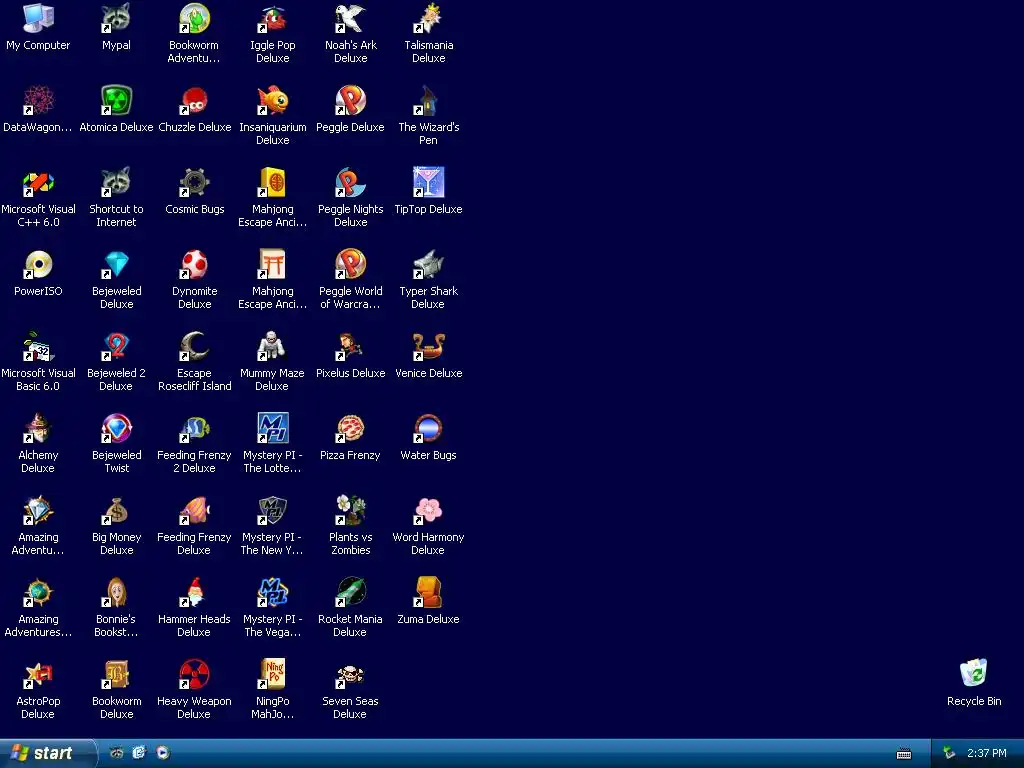
Task: Click the Hammer Heads Deluxe gnome icon
Action: (x=195, y=592)
